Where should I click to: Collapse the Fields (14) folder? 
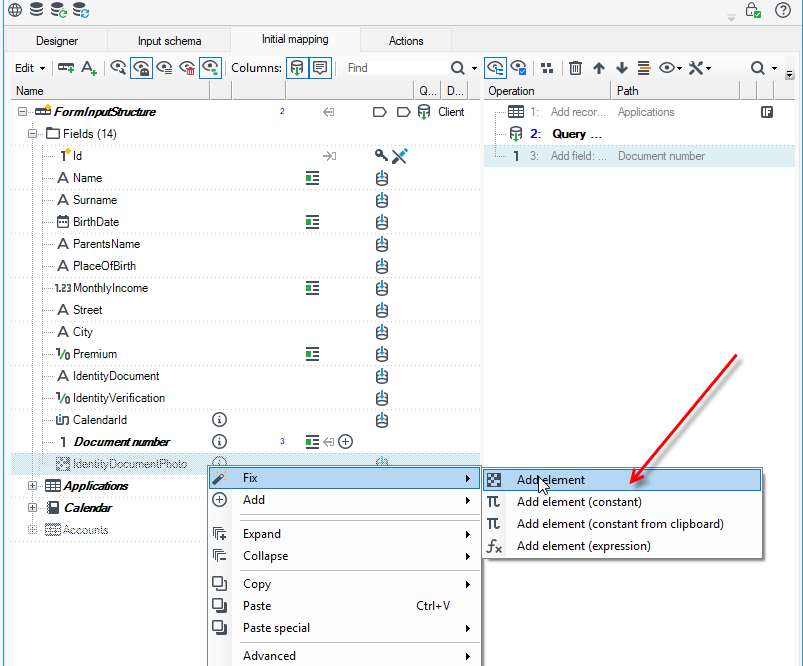(32, 134)
